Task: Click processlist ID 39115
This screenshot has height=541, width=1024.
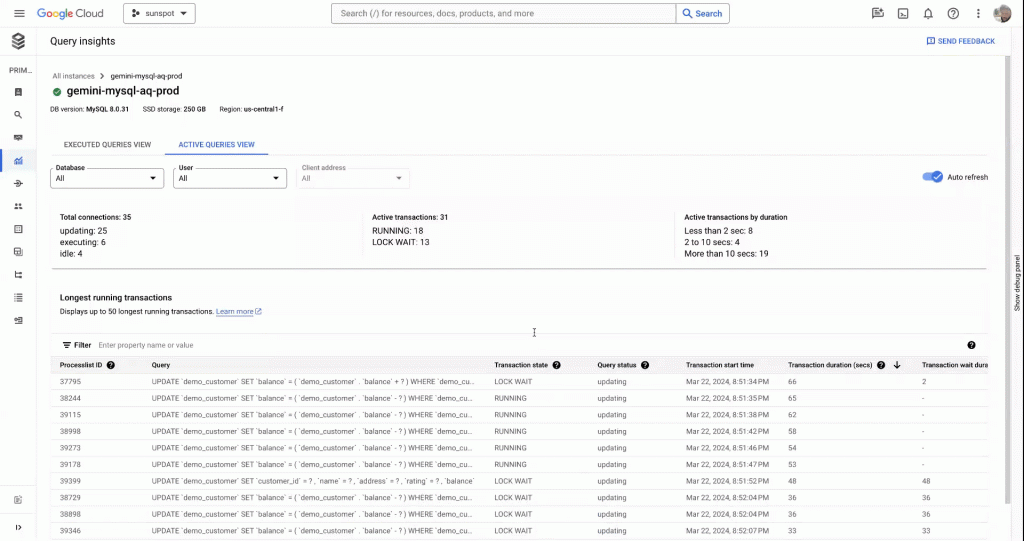Action: (x=71, y=415)
